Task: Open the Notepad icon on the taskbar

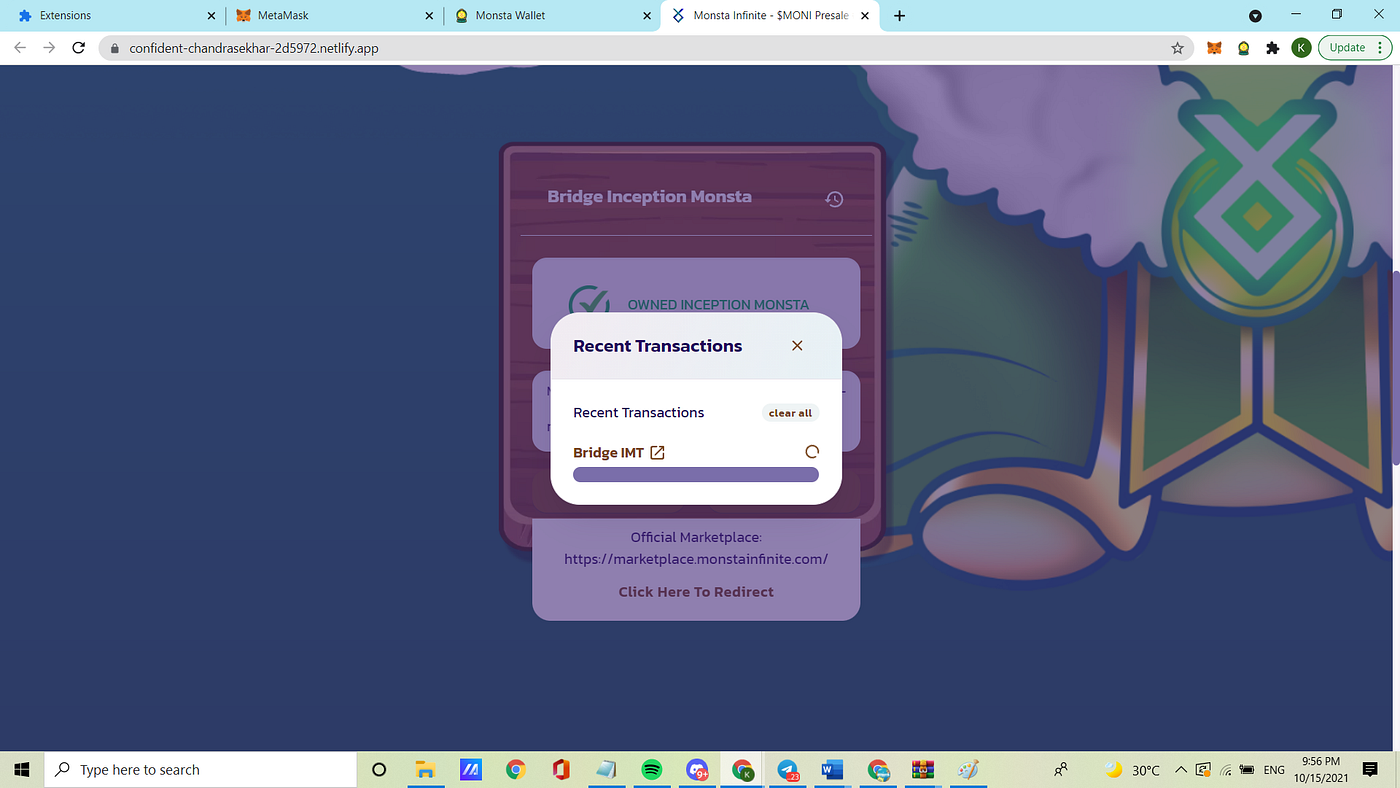Action: pyautogui.click(x=606, y=770)
